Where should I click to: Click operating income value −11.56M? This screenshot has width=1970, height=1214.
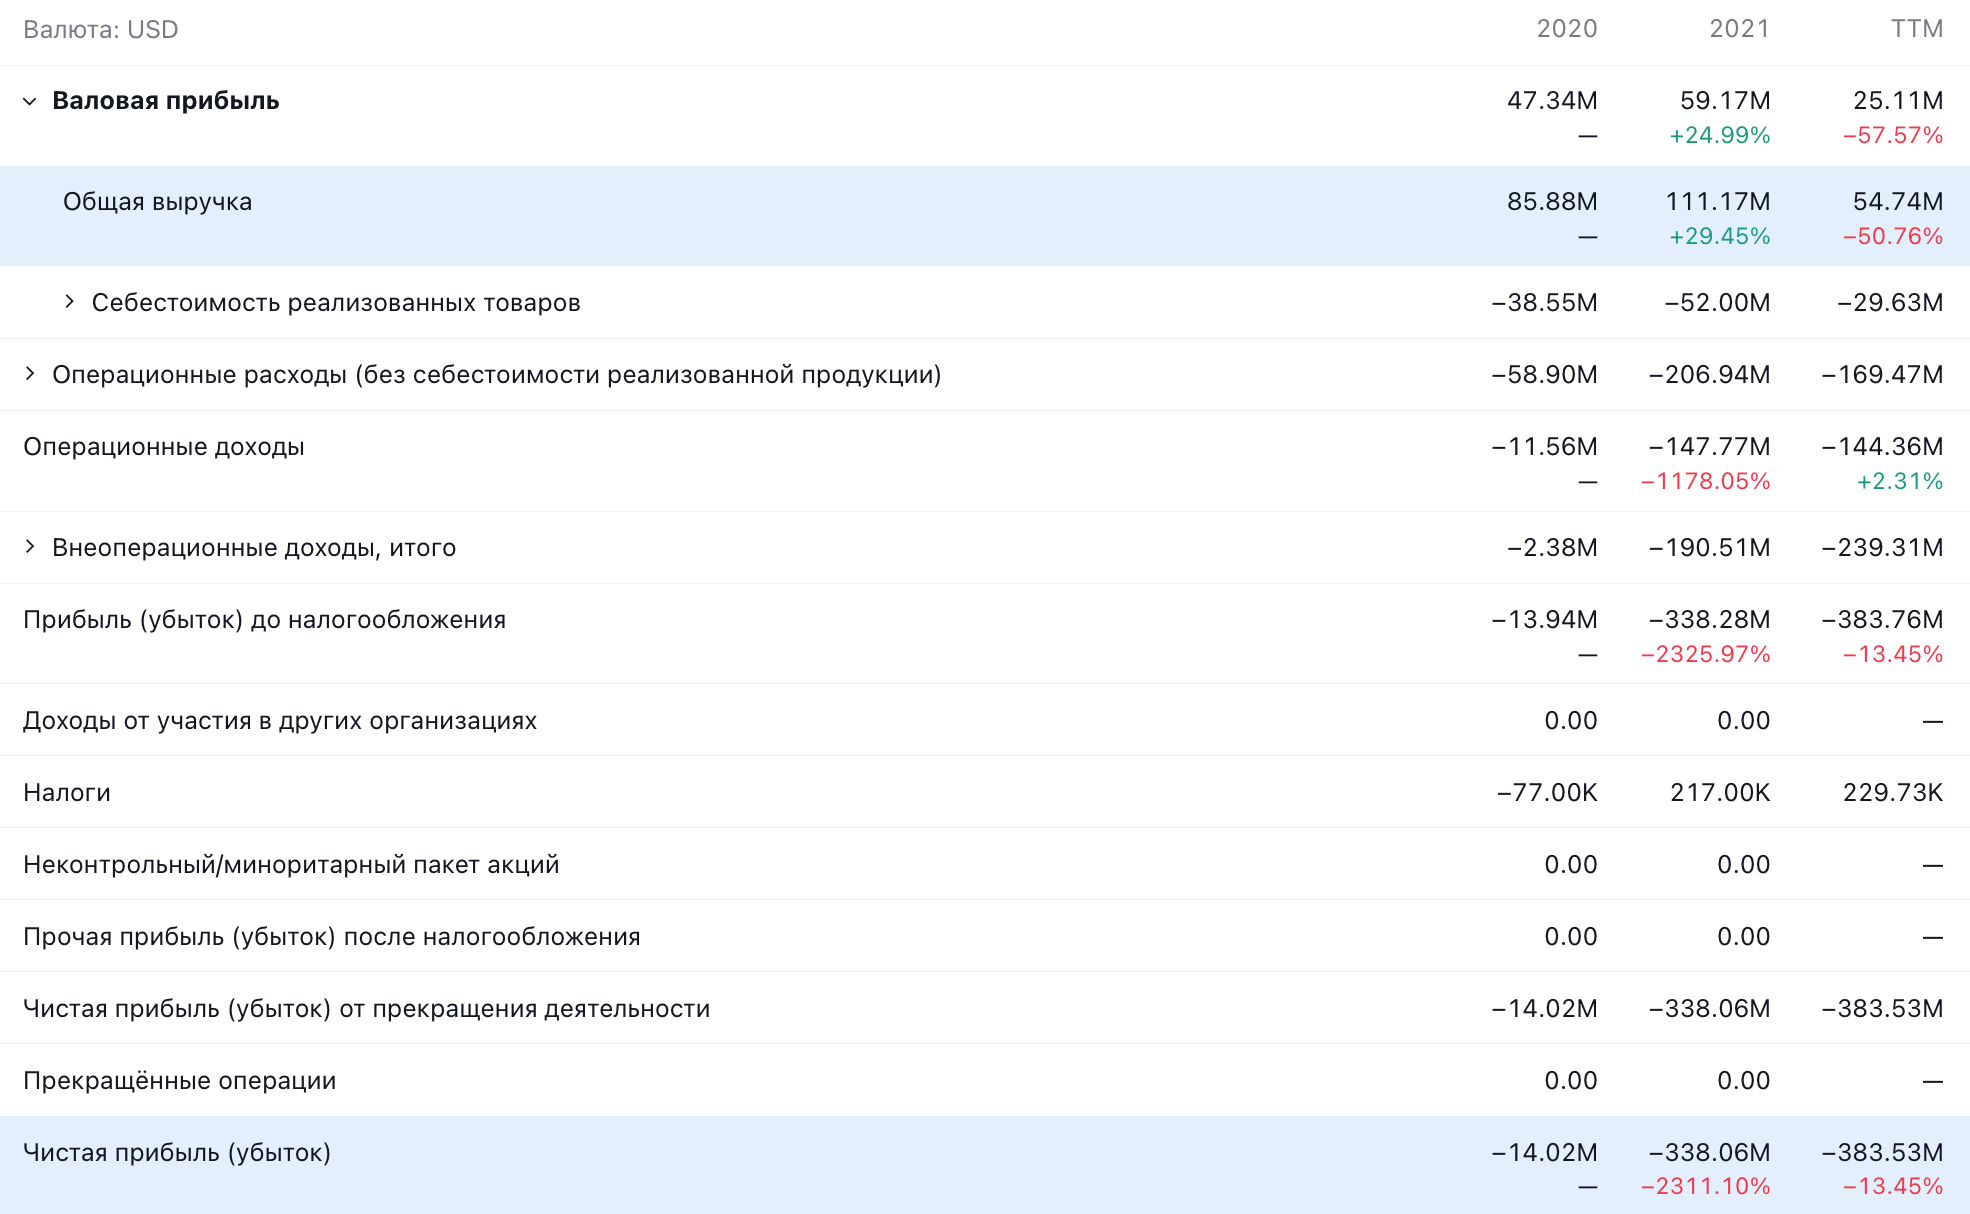click(x=1545, y=447)
